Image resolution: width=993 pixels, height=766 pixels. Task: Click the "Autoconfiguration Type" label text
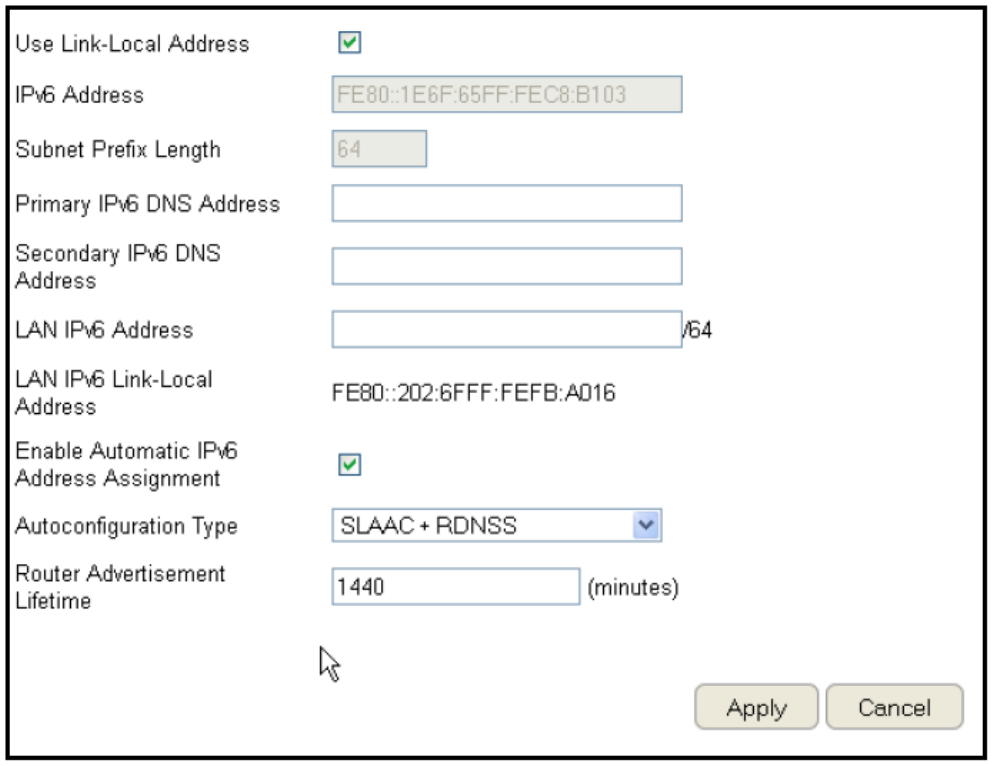[x=127, y=526]
